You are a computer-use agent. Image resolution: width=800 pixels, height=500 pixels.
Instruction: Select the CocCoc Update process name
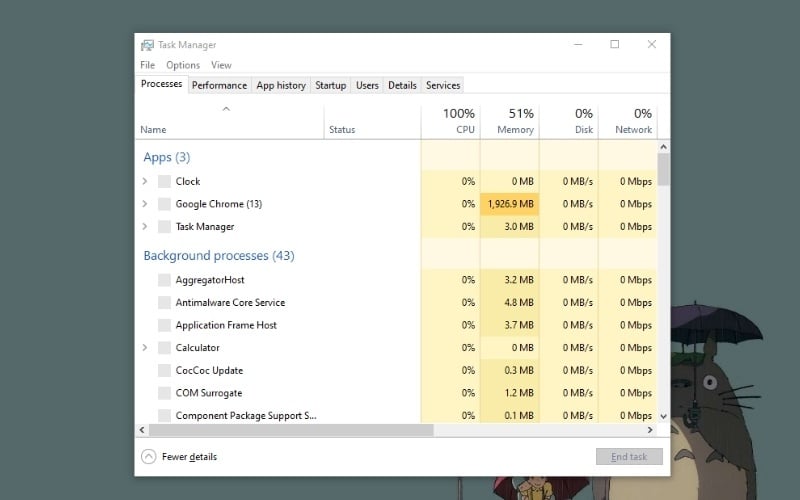coord(209,370)
